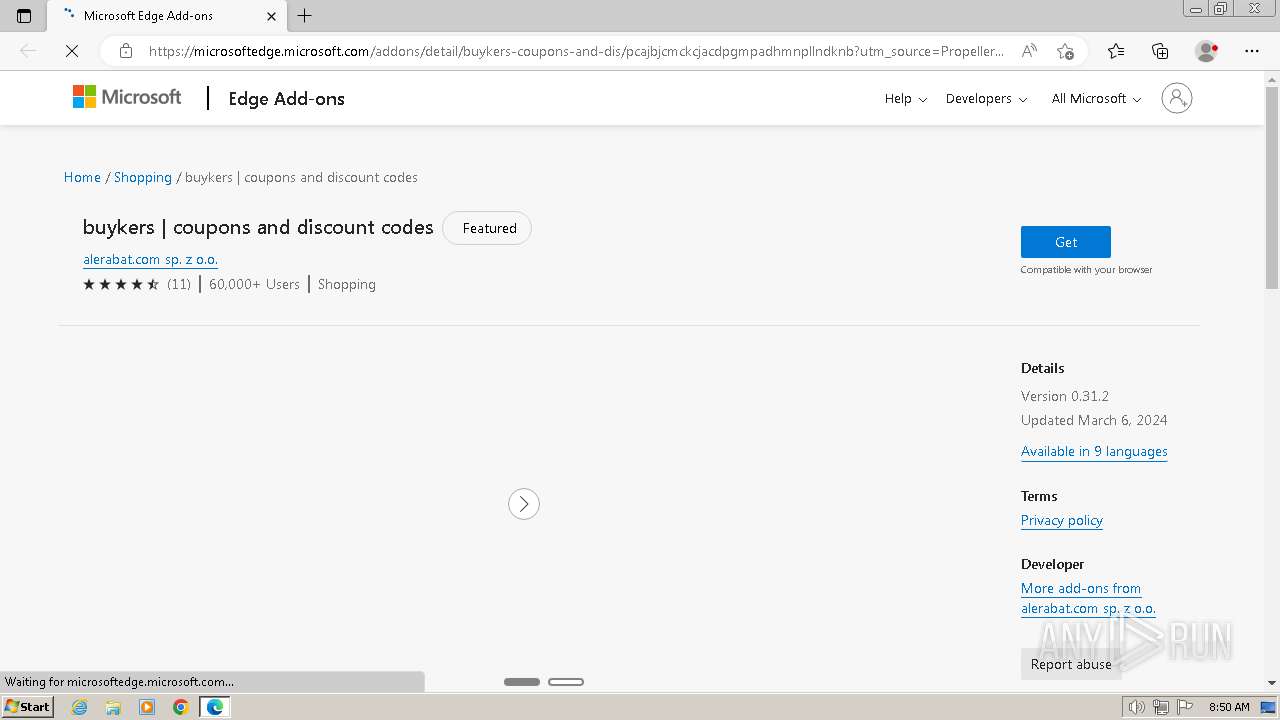The height and width of the screenshot is (720, 1280).
Task: Select the first carousel indicator
Action: pos(522,682)
